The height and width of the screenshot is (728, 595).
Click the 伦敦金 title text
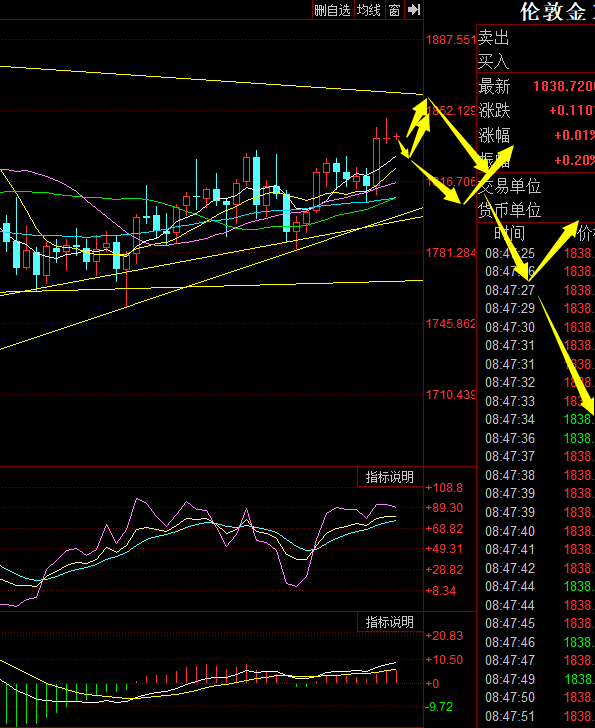(553, 12)
